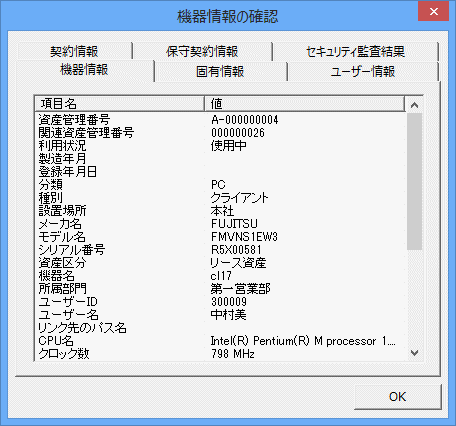Viewport: 456px width, 426px height.
Task: Click the value 本社
Action: [222, 211]
